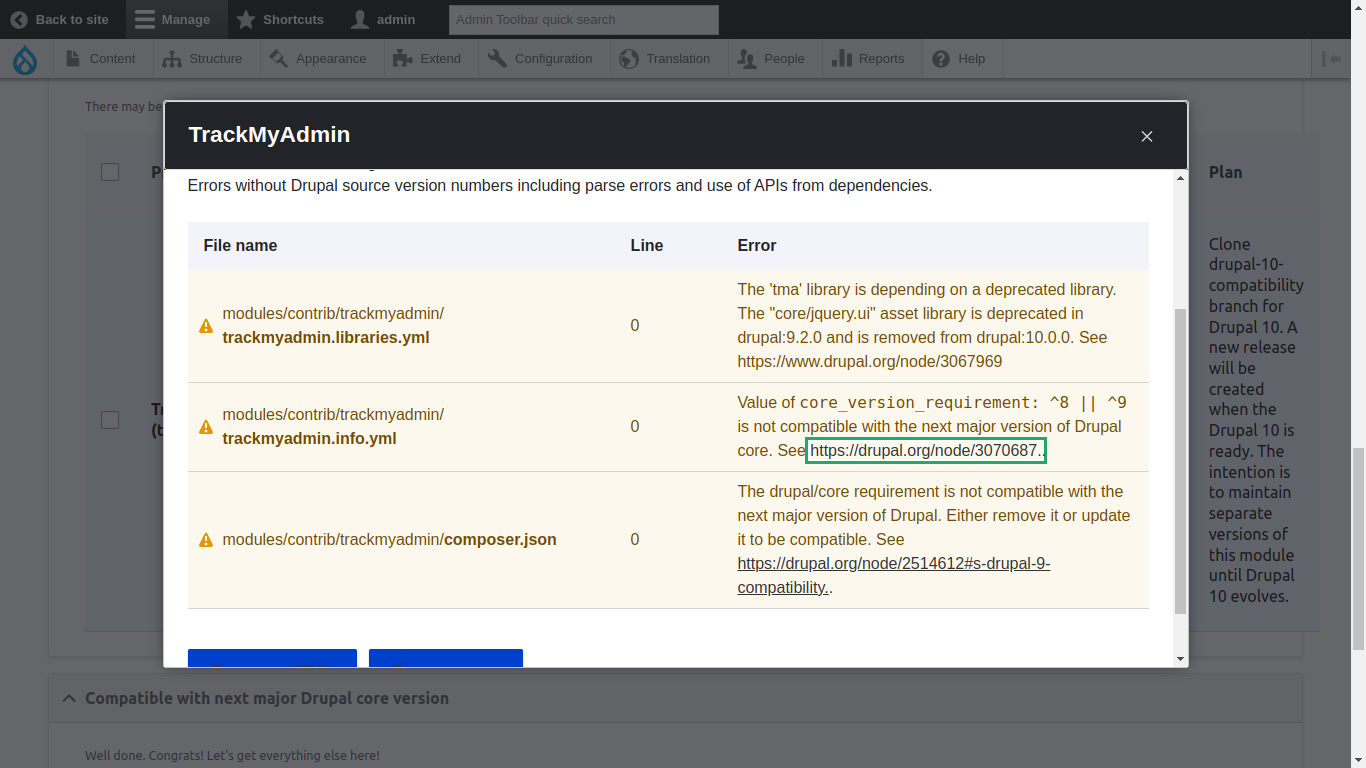This screenshot has width=1366, height=768.
Task: Toggle toolbar orientation icon at right
Action: coord(1331,59)
